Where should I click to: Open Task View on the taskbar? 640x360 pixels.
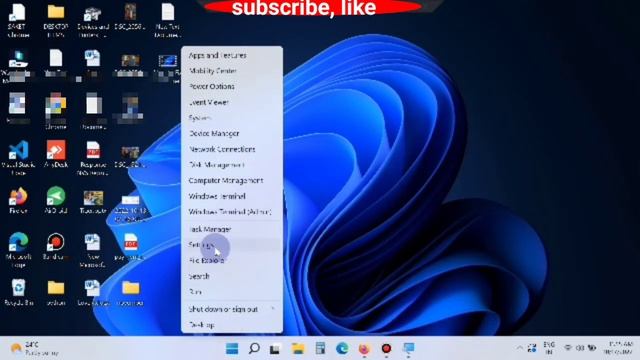275,349
